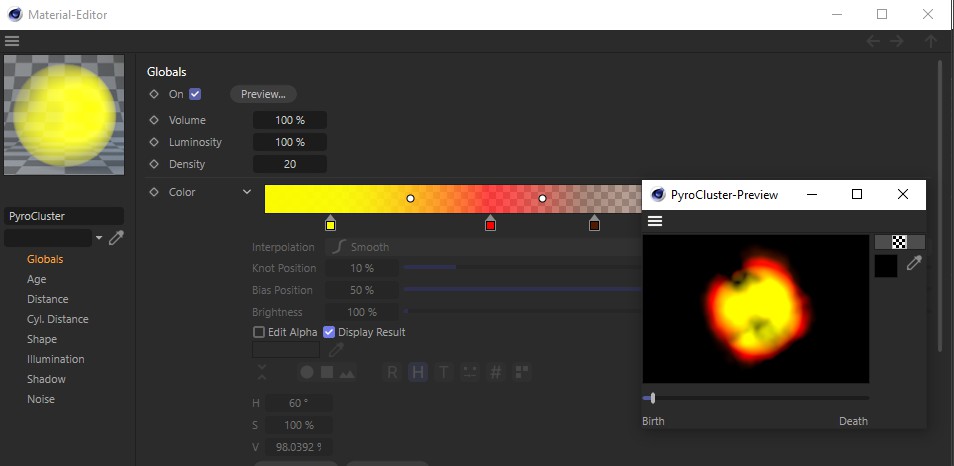Viewport: 954px width, 466px height.
Task: Click the Luminosity 100 % field
Action: (290, 142)
